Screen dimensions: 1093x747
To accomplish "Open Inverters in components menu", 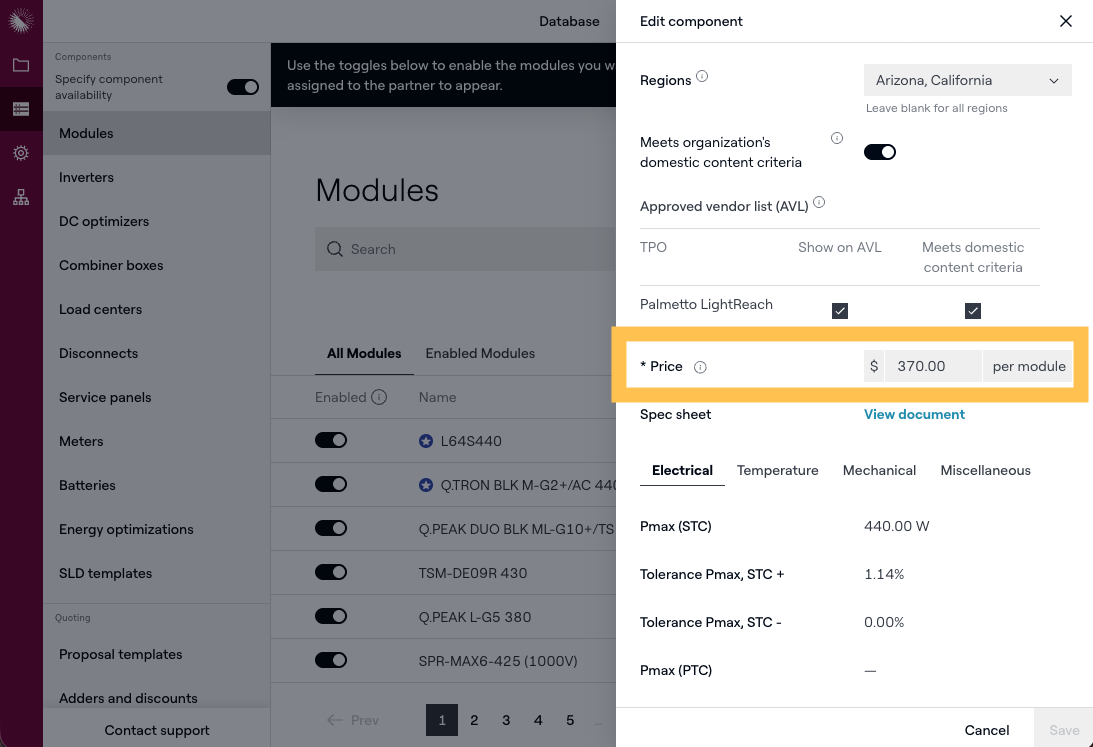I will pyautogui.click(x=156, y=177).
